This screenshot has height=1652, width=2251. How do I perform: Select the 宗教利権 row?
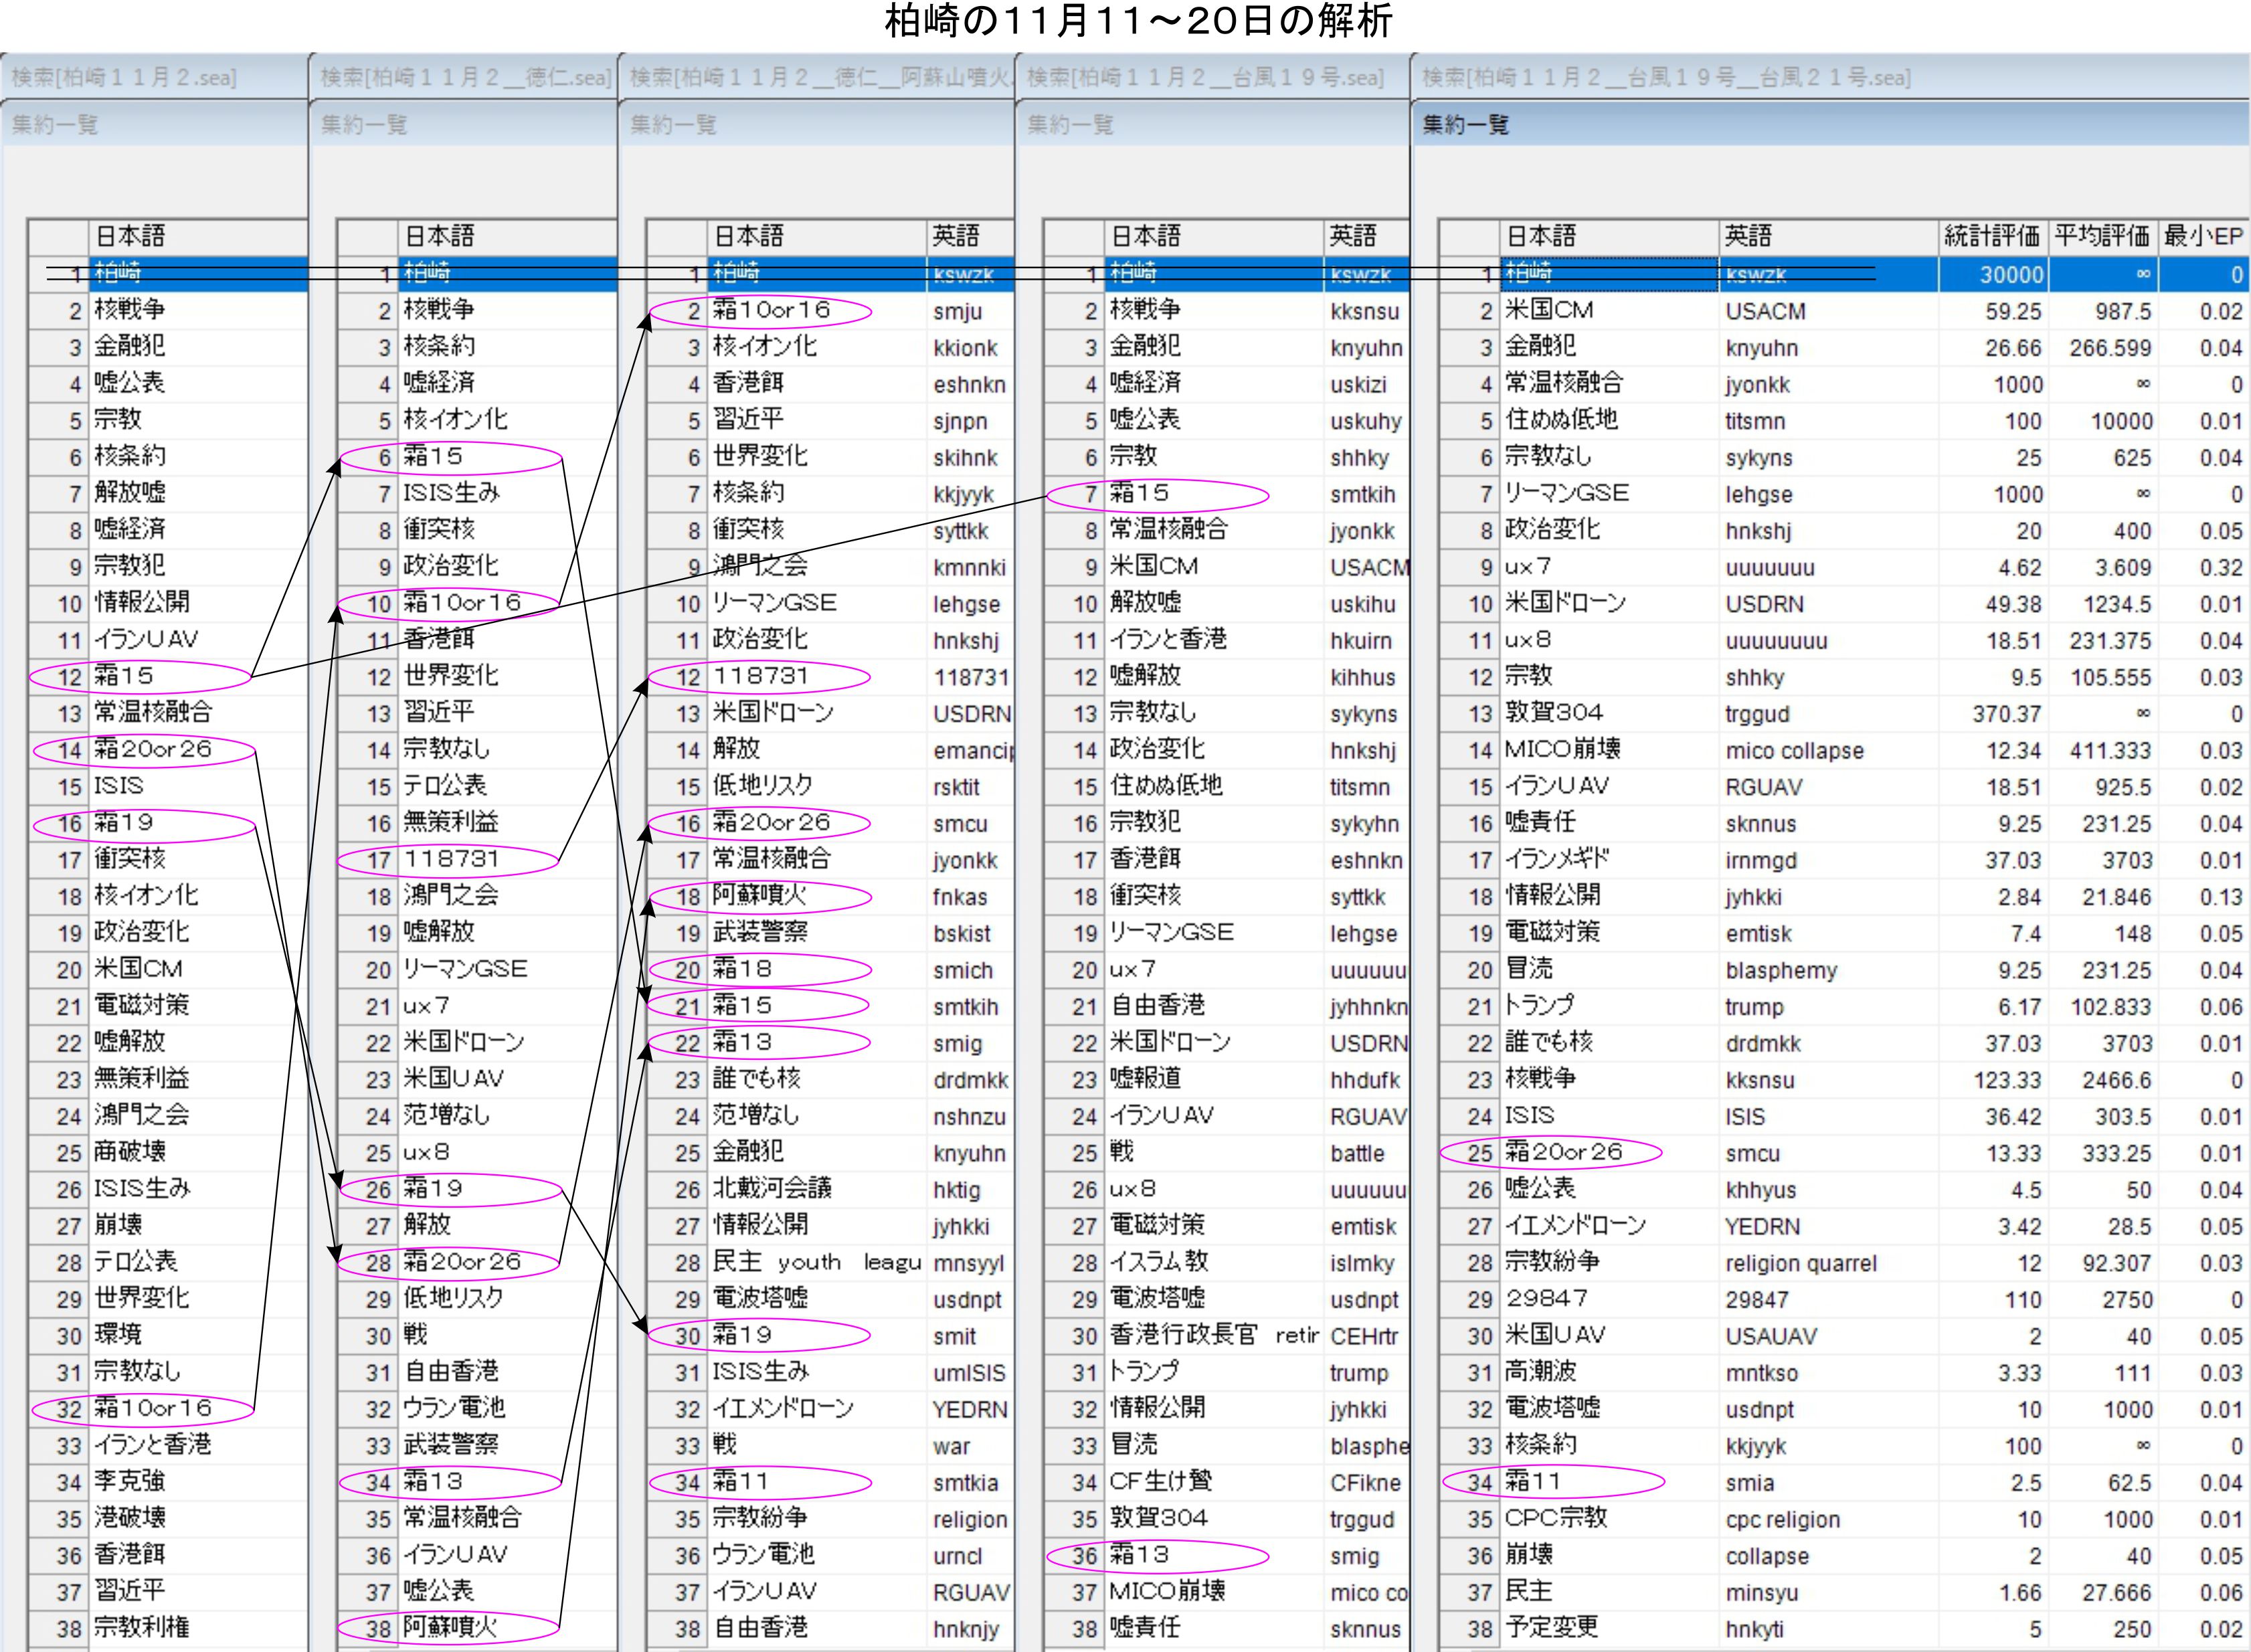(141, 1628)
